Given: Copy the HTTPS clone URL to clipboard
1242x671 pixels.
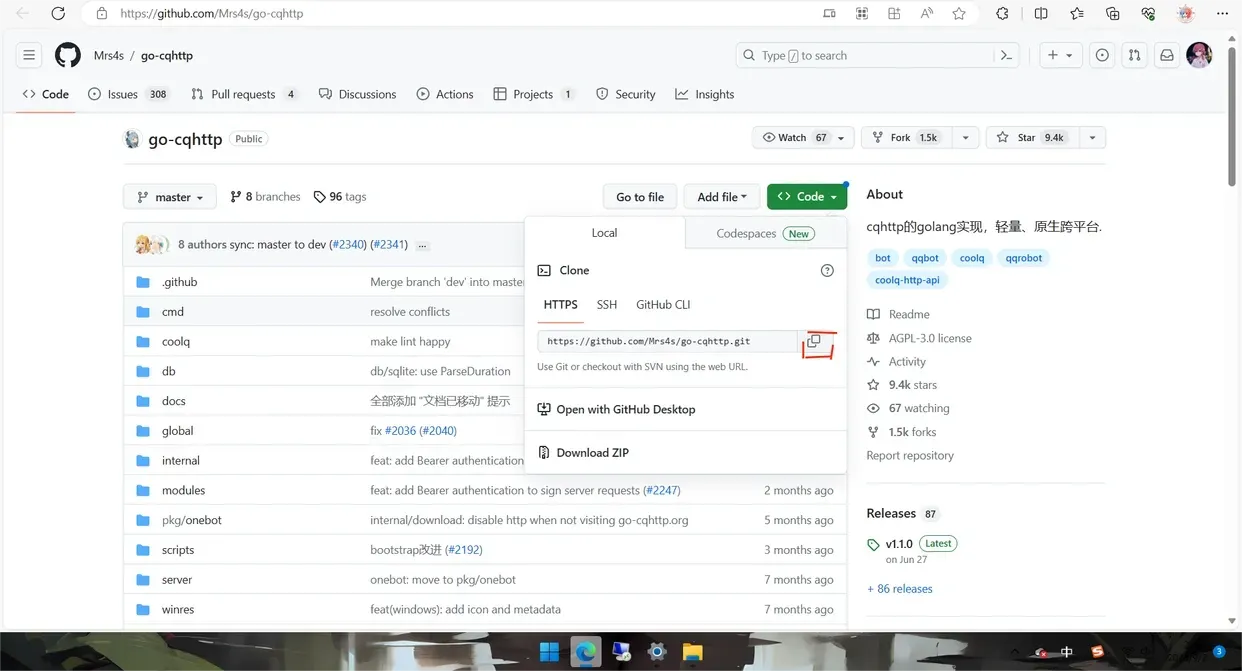Looking at the screenshot, I should tap(814, 342).
